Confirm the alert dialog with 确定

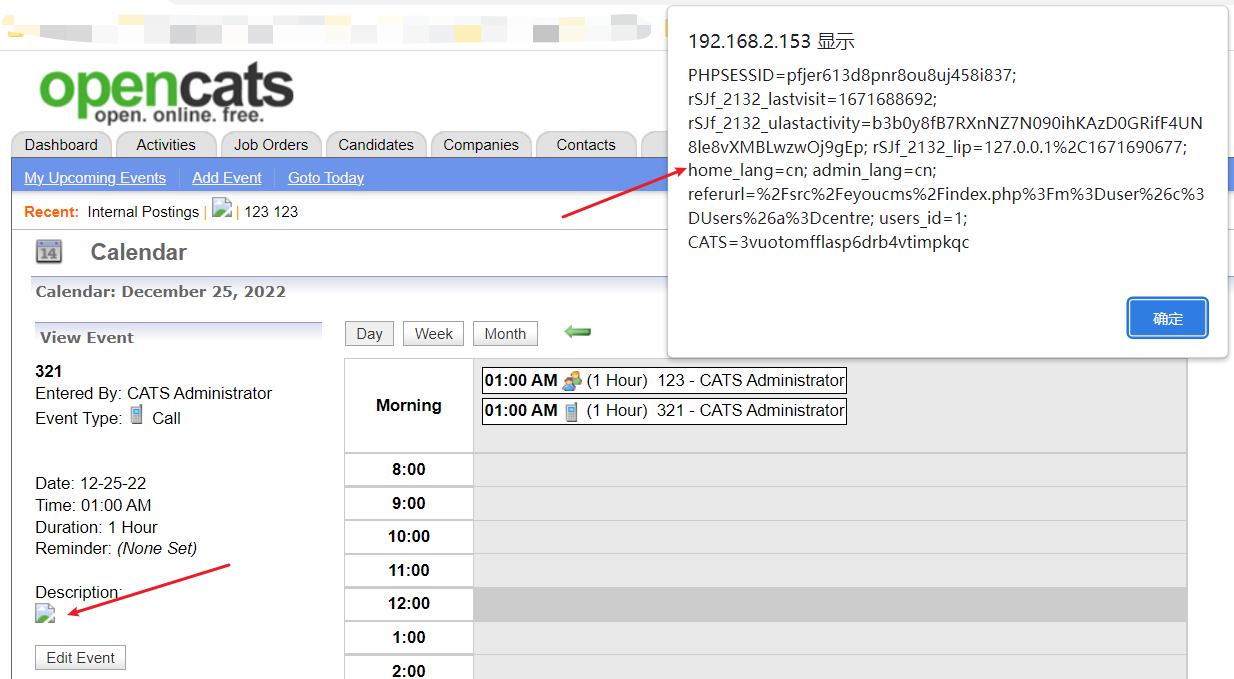[1167, 318]
